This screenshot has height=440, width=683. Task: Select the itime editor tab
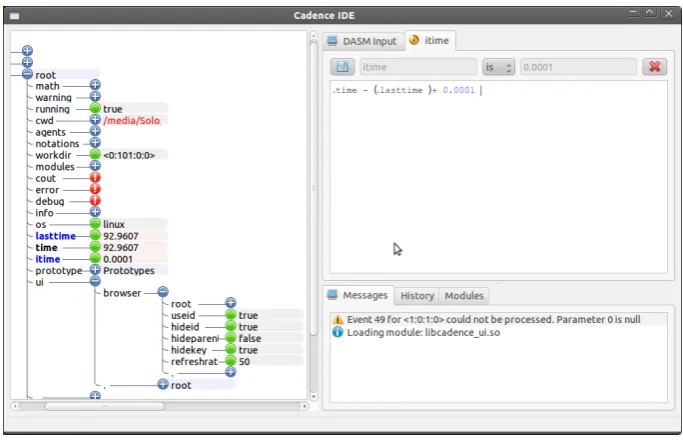coord(430,41)
